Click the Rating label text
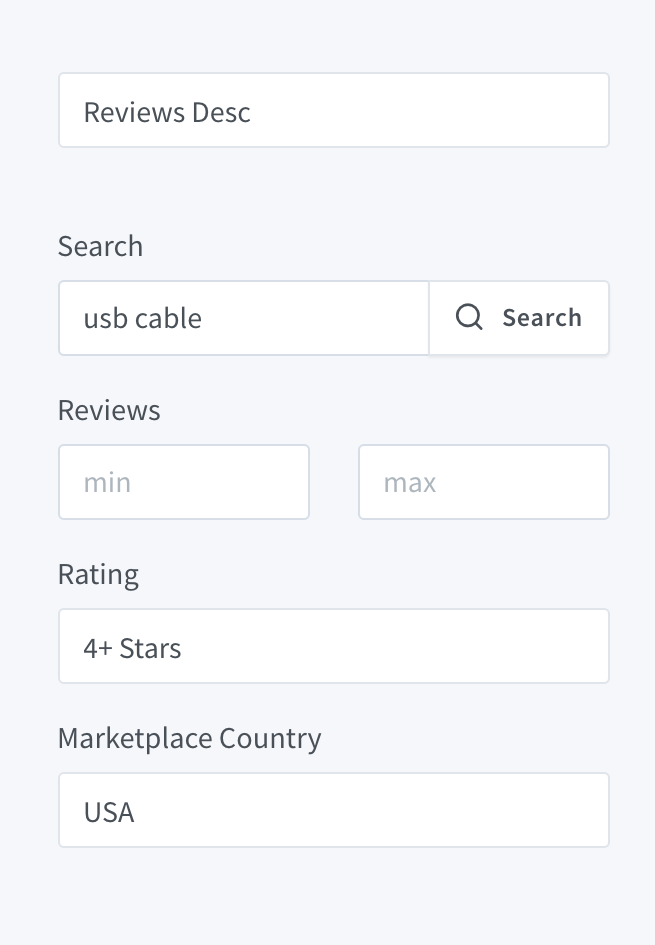This screenshot has height=945, width=655. tap(98, 574)
